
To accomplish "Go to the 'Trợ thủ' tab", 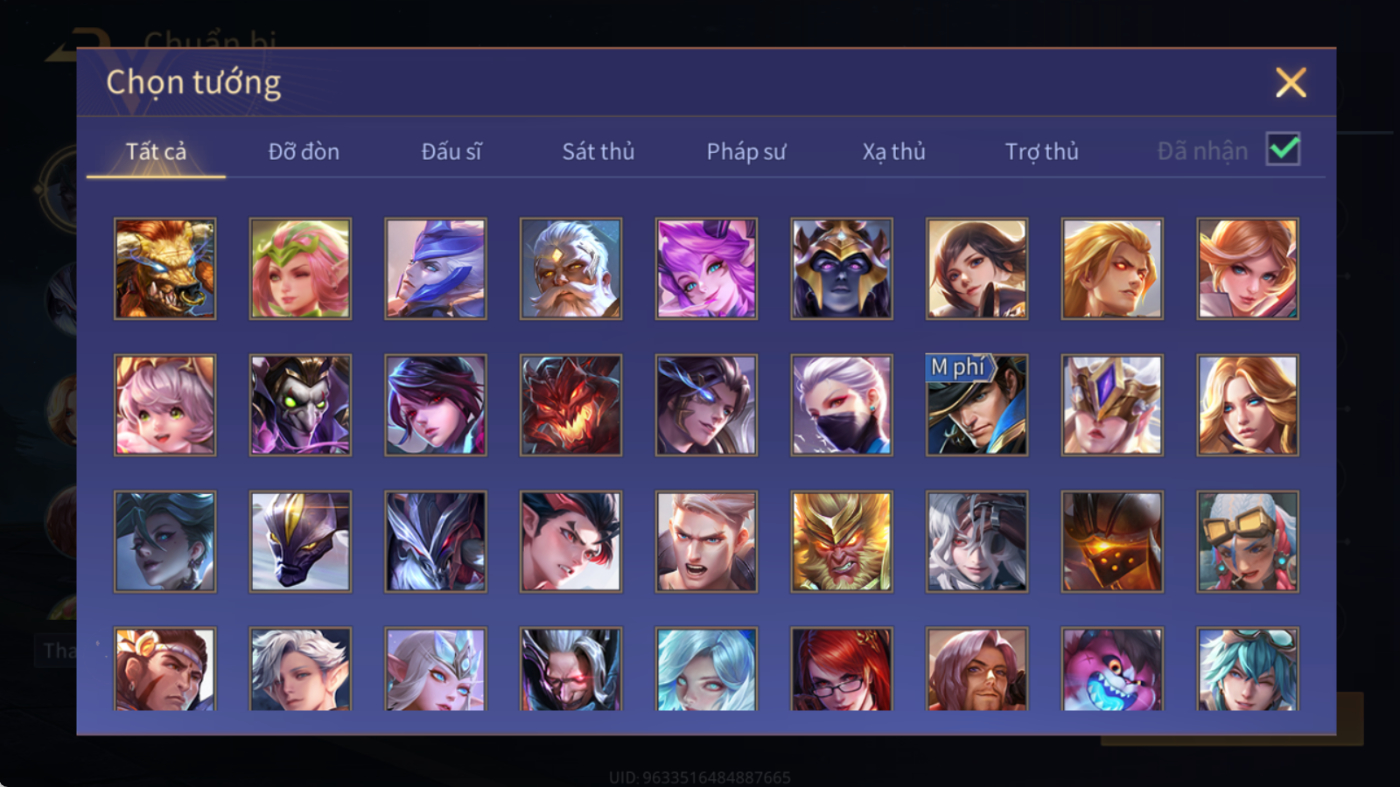I will (x=1042, y=152).
